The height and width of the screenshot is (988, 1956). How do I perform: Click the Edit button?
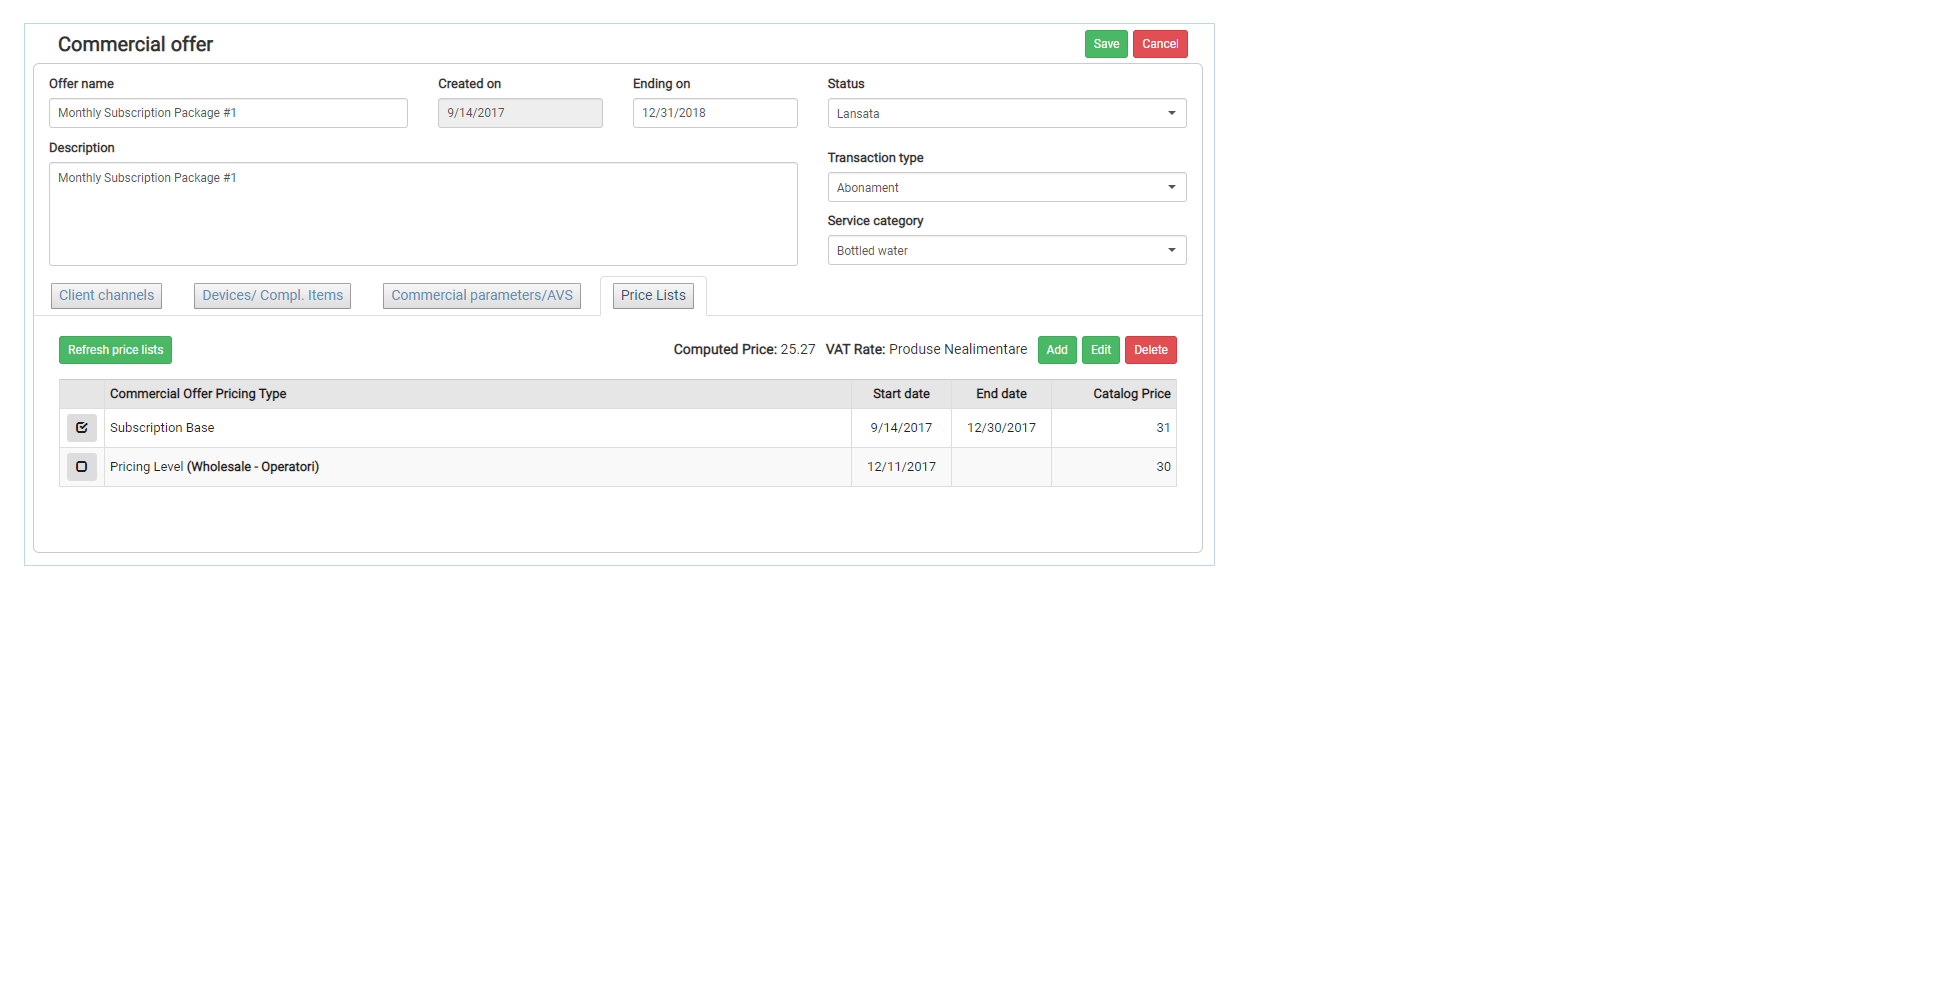coord(1101,350)
